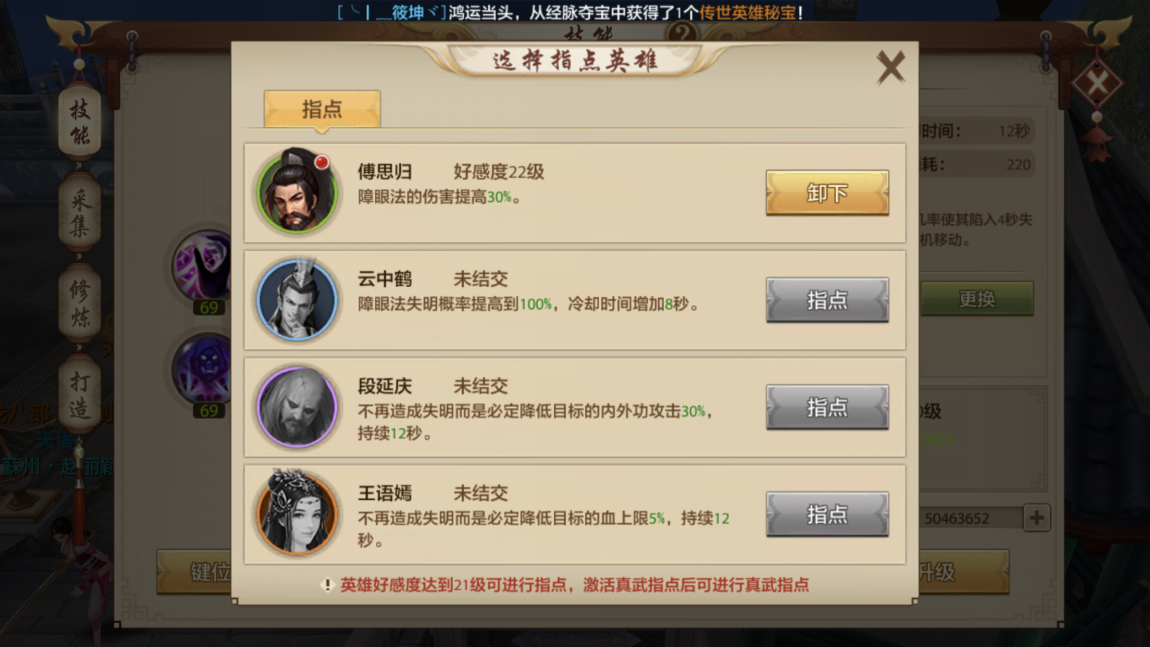Close the 选择指点英雄 dialog

890,67
